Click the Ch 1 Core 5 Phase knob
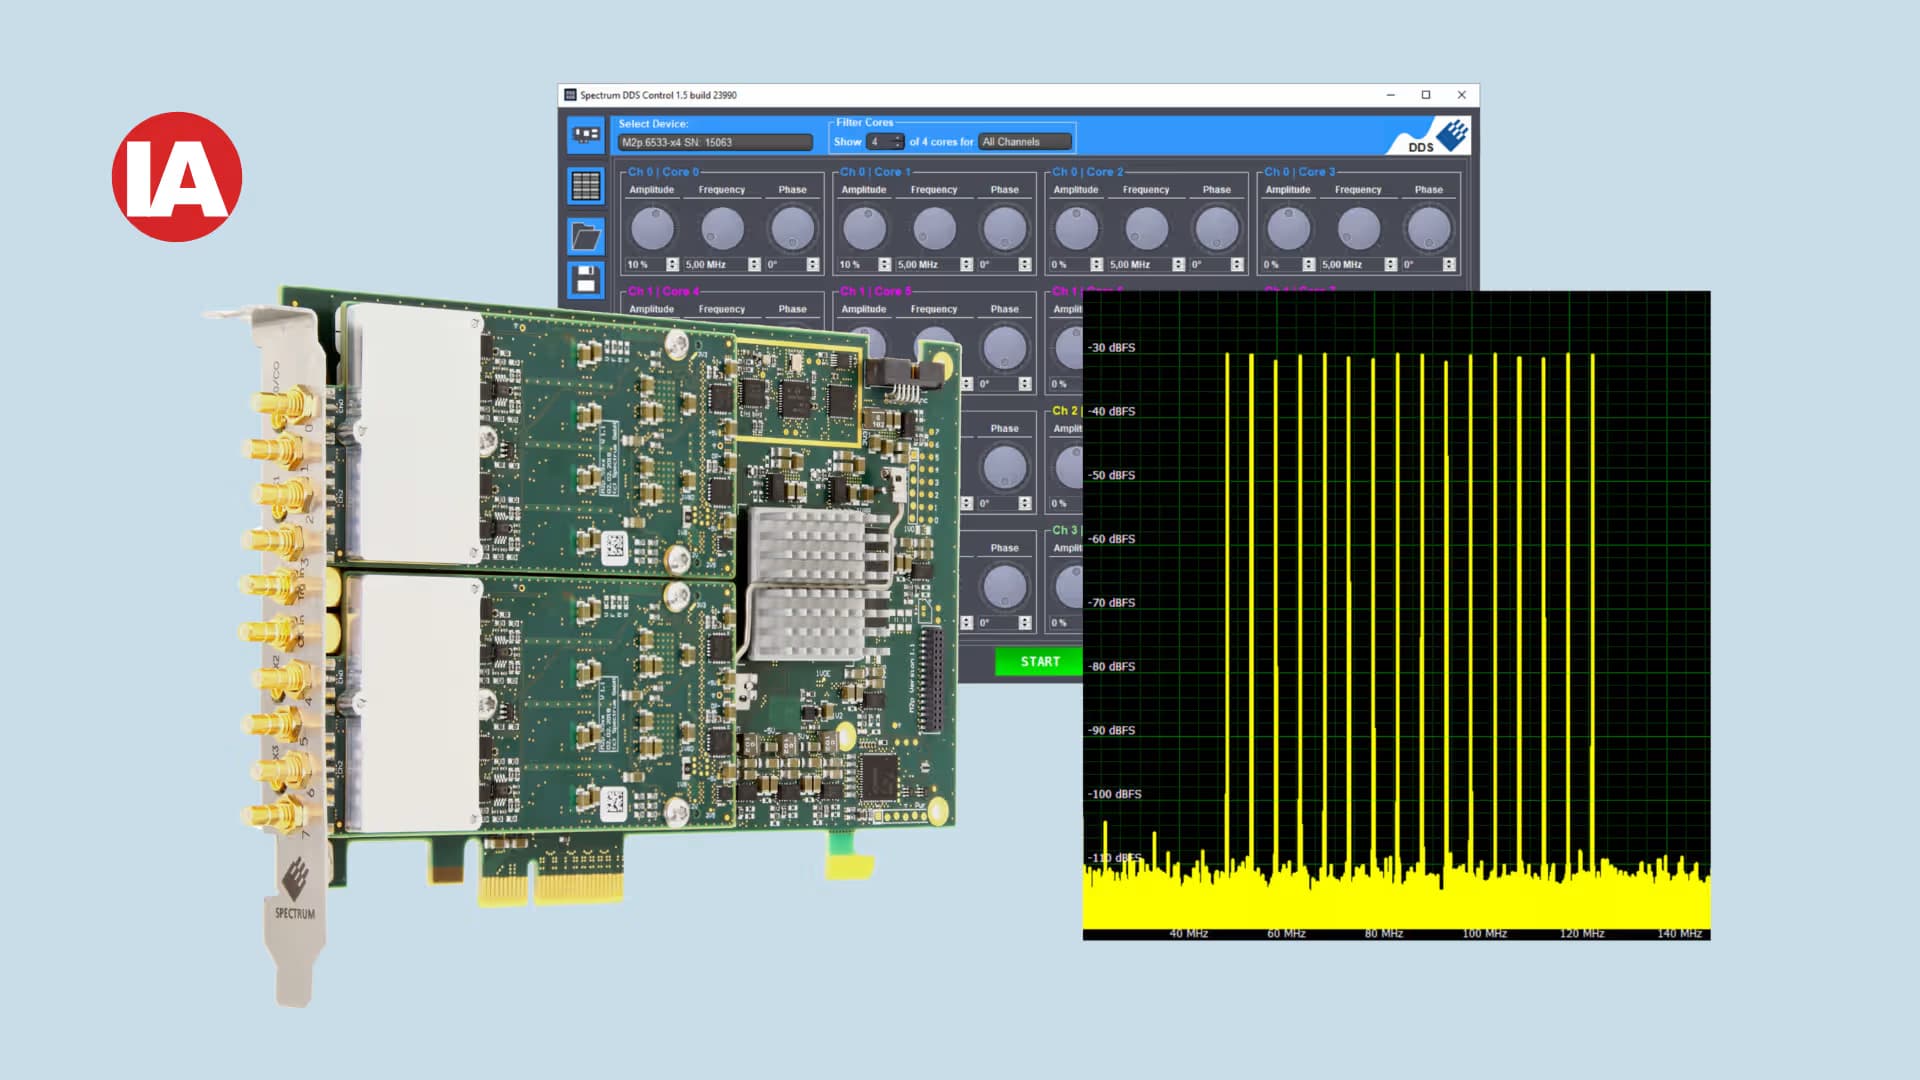This screenshot has width=1920, height=1080. [1005, 348]
